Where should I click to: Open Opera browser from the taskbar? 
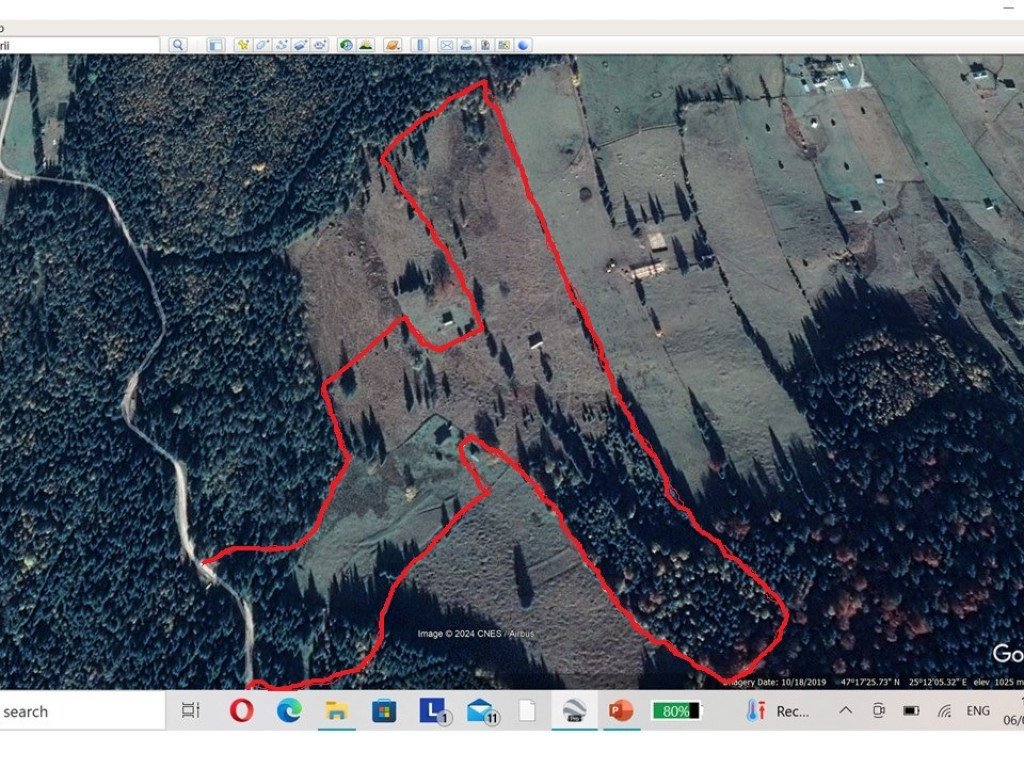pos(241,711)
